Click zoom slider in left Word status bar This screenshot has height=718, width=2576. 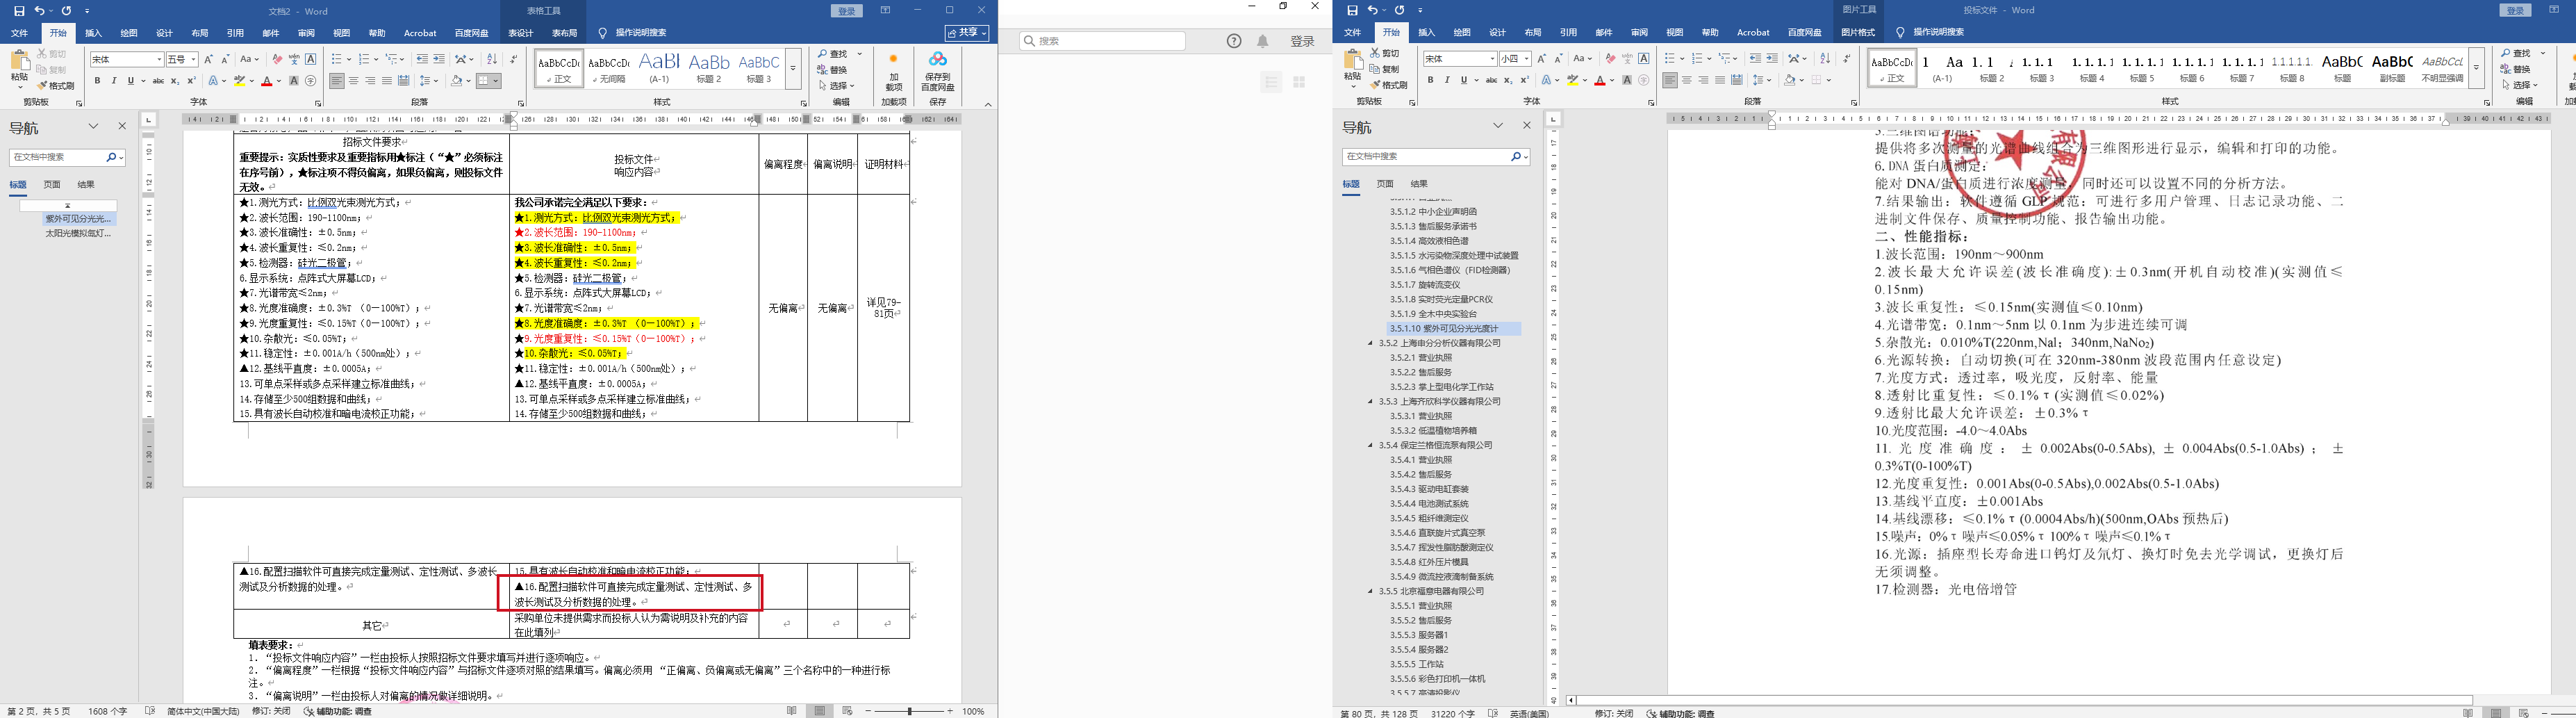[909, 711]
